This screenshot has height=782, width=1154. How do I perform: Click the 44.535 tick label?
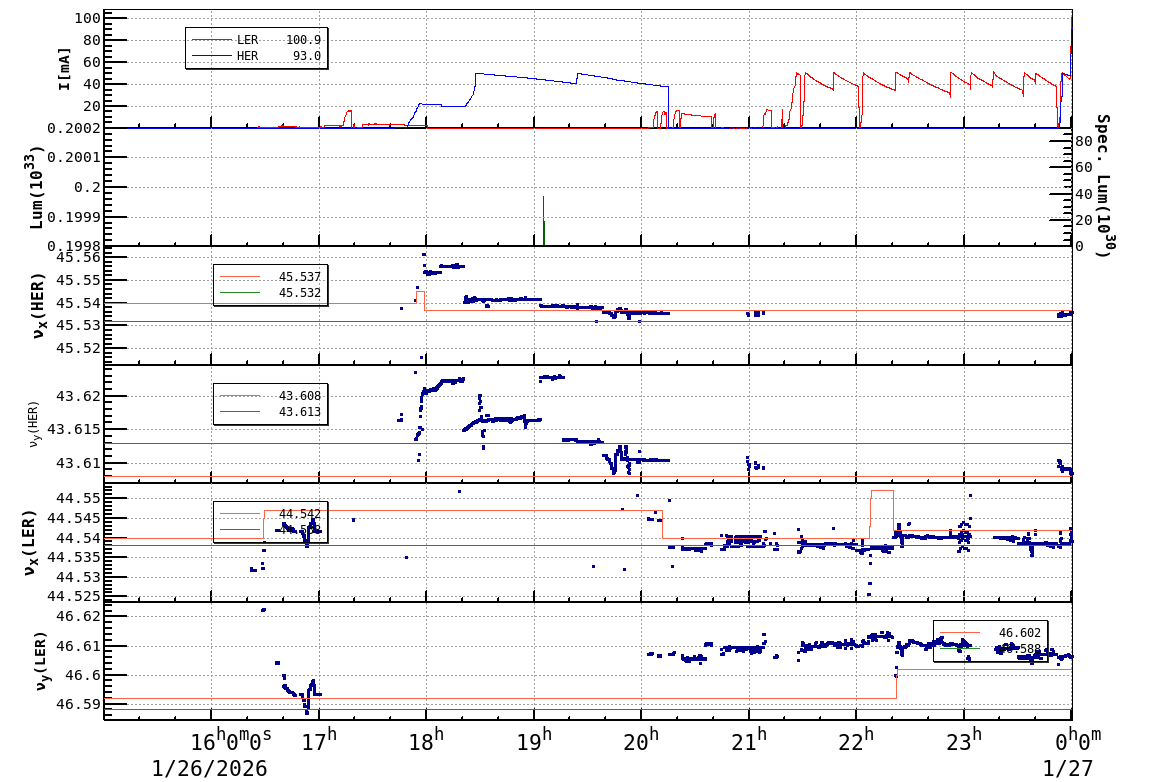[x=74, y=558]
